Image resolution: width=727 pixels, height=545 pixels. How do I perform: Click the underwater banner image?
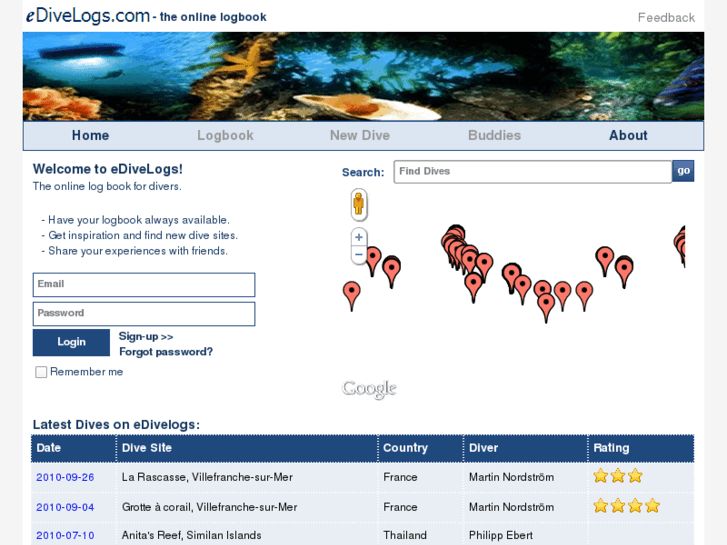point(364,77)
